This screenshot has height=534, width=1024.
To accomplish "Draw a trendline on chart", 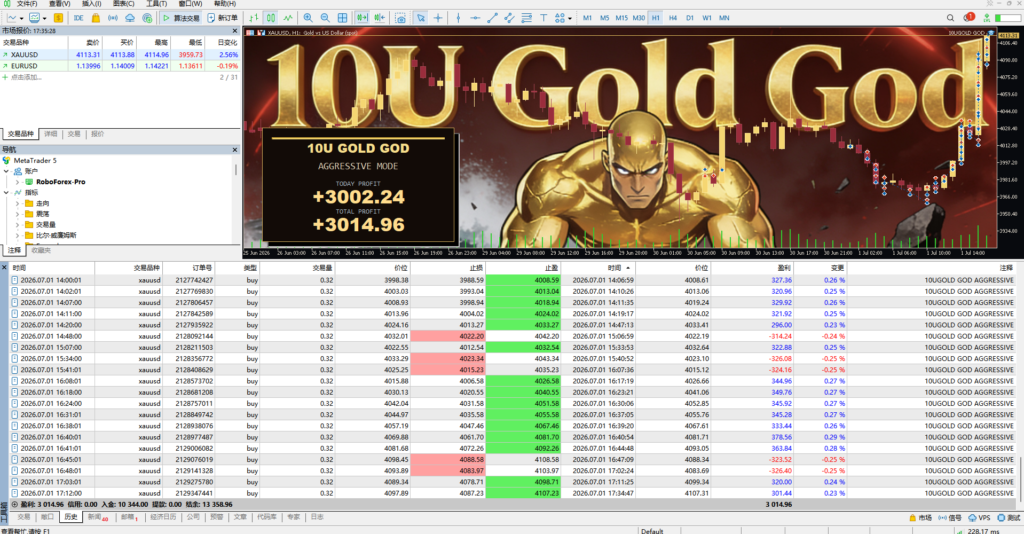I will [x=492, y=18].
